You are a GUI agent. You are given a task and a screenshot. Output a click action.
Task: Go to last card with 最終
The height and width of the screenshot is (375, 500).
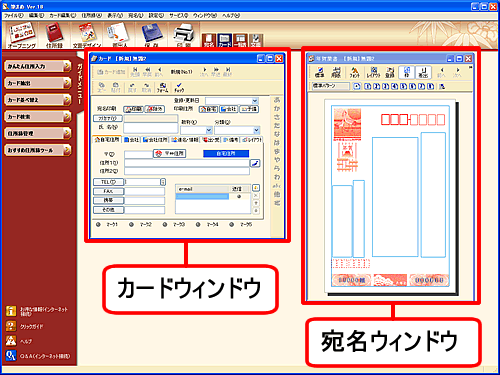pyautogui.click(x=227, y=72)
